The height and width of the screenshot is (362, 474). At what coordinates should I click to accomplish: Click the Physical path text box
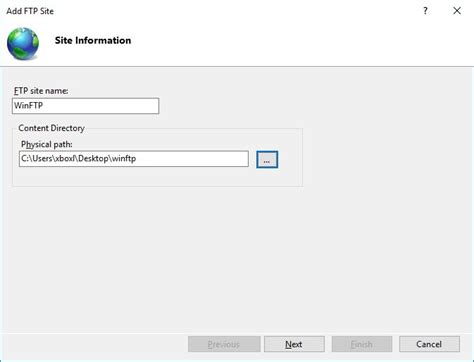click(x=134, y=159)
